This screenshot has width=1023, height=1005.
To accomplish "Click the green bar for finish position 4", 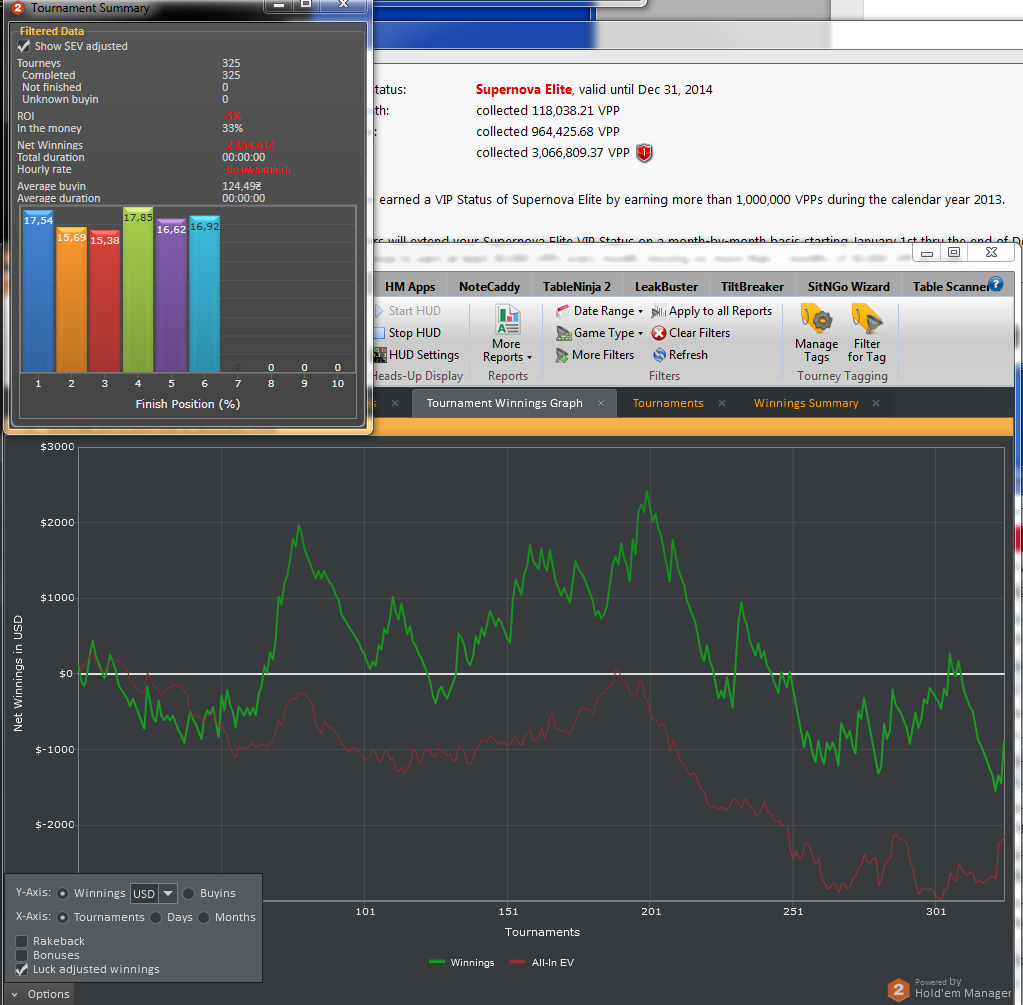I will (138, 290).
